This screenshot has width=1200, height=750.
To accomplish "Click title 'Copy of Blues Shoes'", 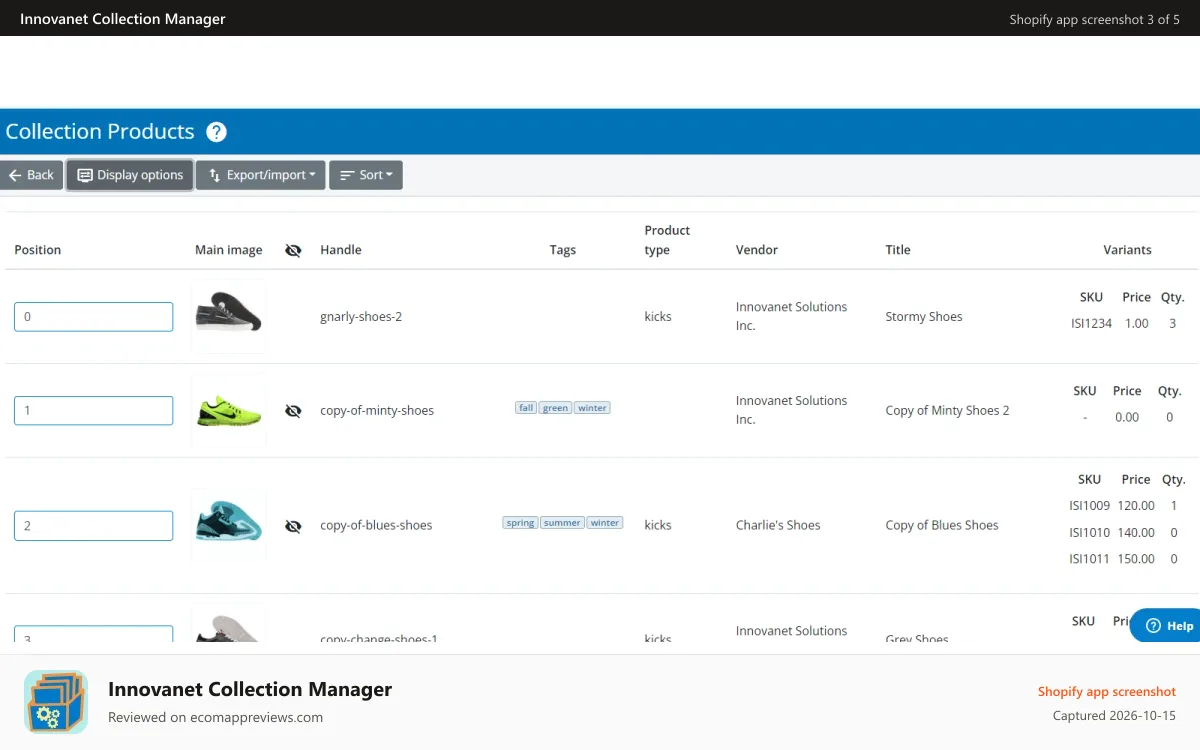I will click(942, 526).
